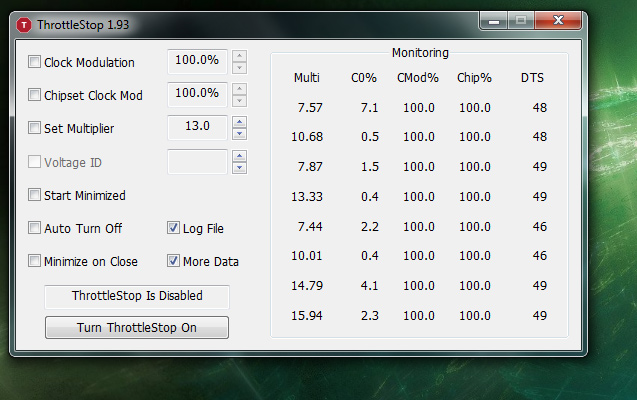Check the Start Minimized option
Screen dimensions: 637x400
(34, 195)
